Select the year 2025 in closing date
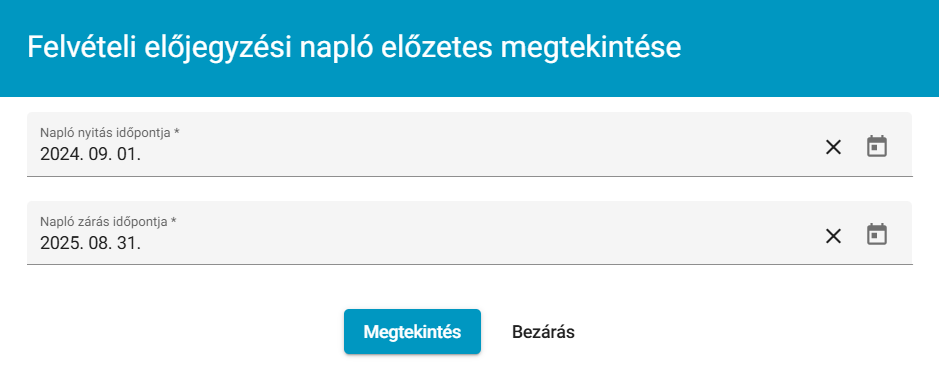This screenshot has width=939, height=371. pos(59,243)
